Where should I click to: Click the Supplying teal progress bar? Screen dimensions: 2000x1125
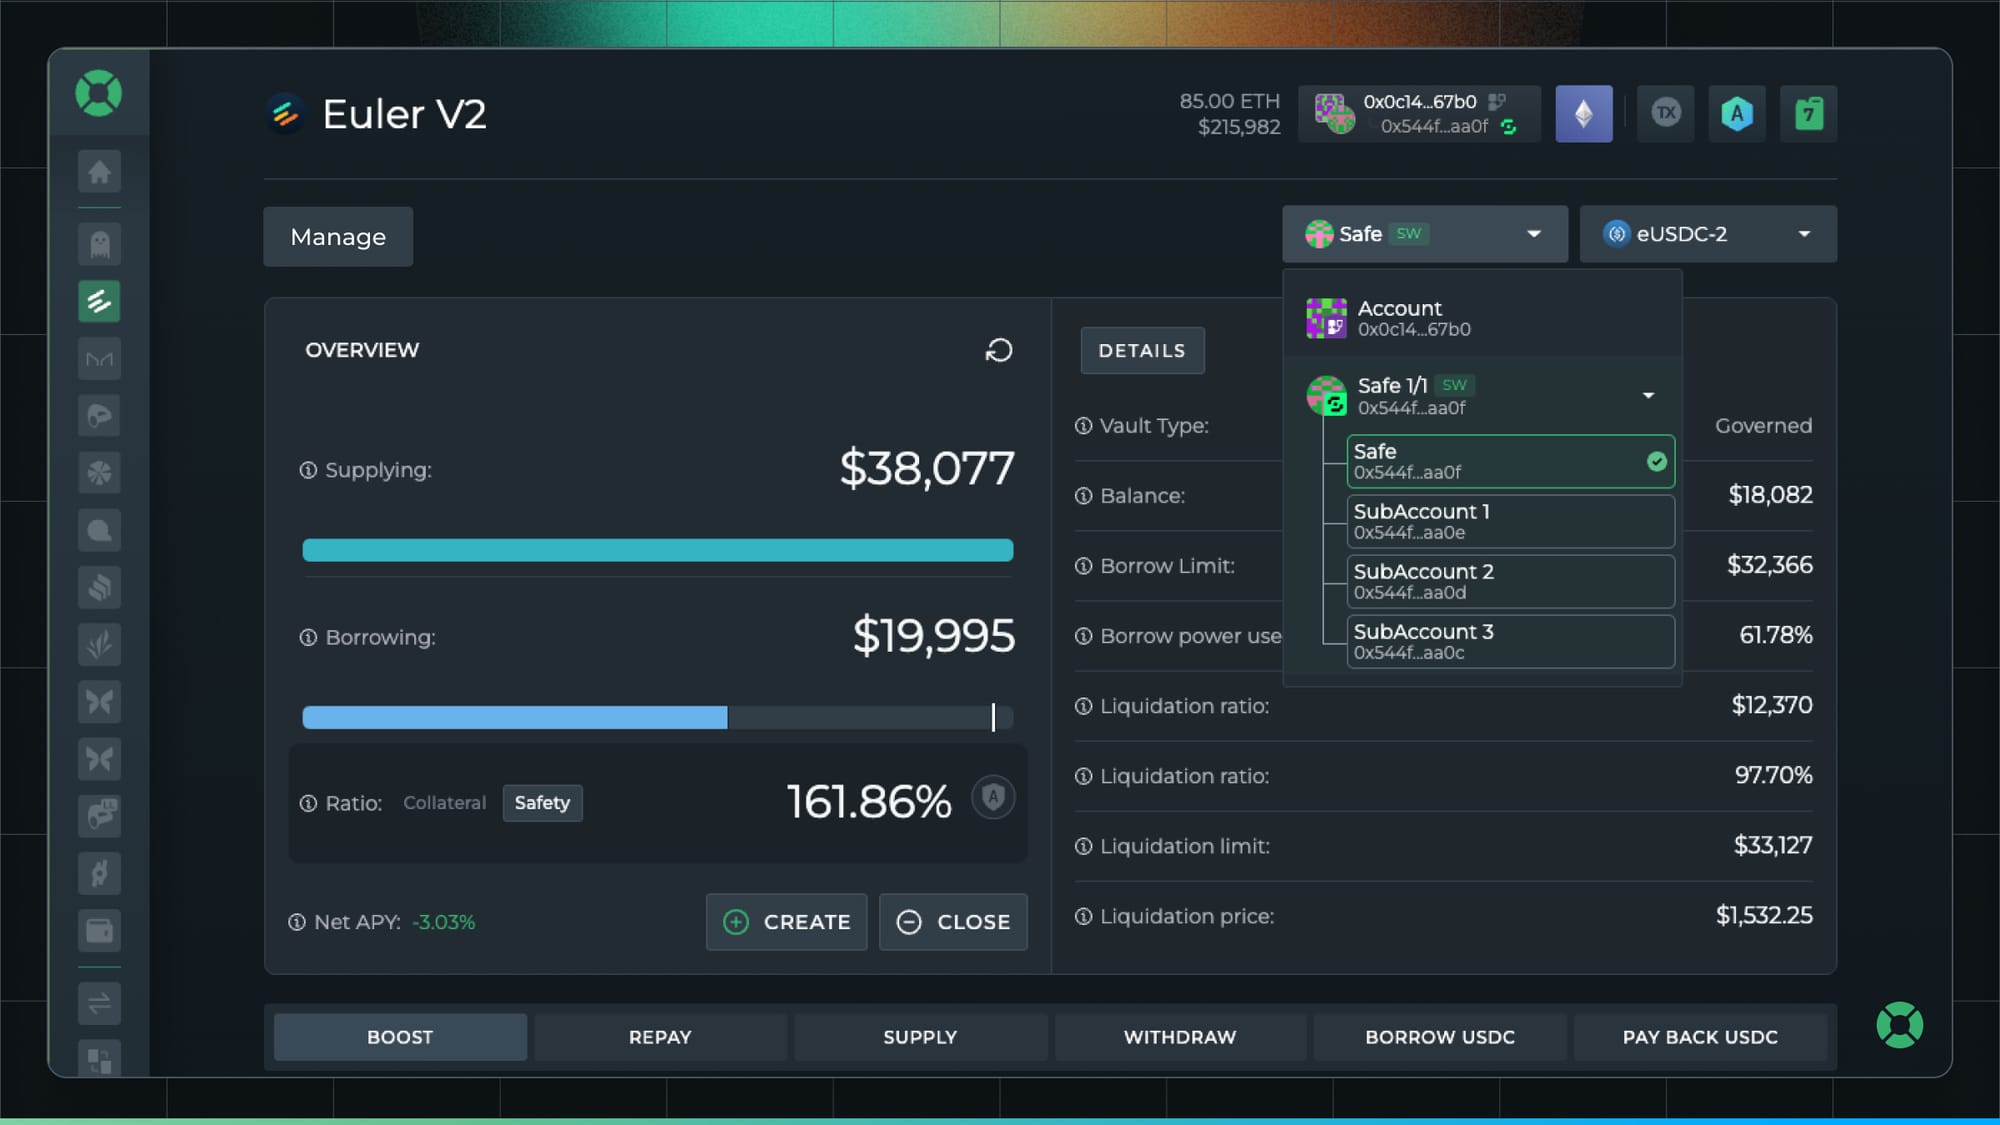[658, 550]
